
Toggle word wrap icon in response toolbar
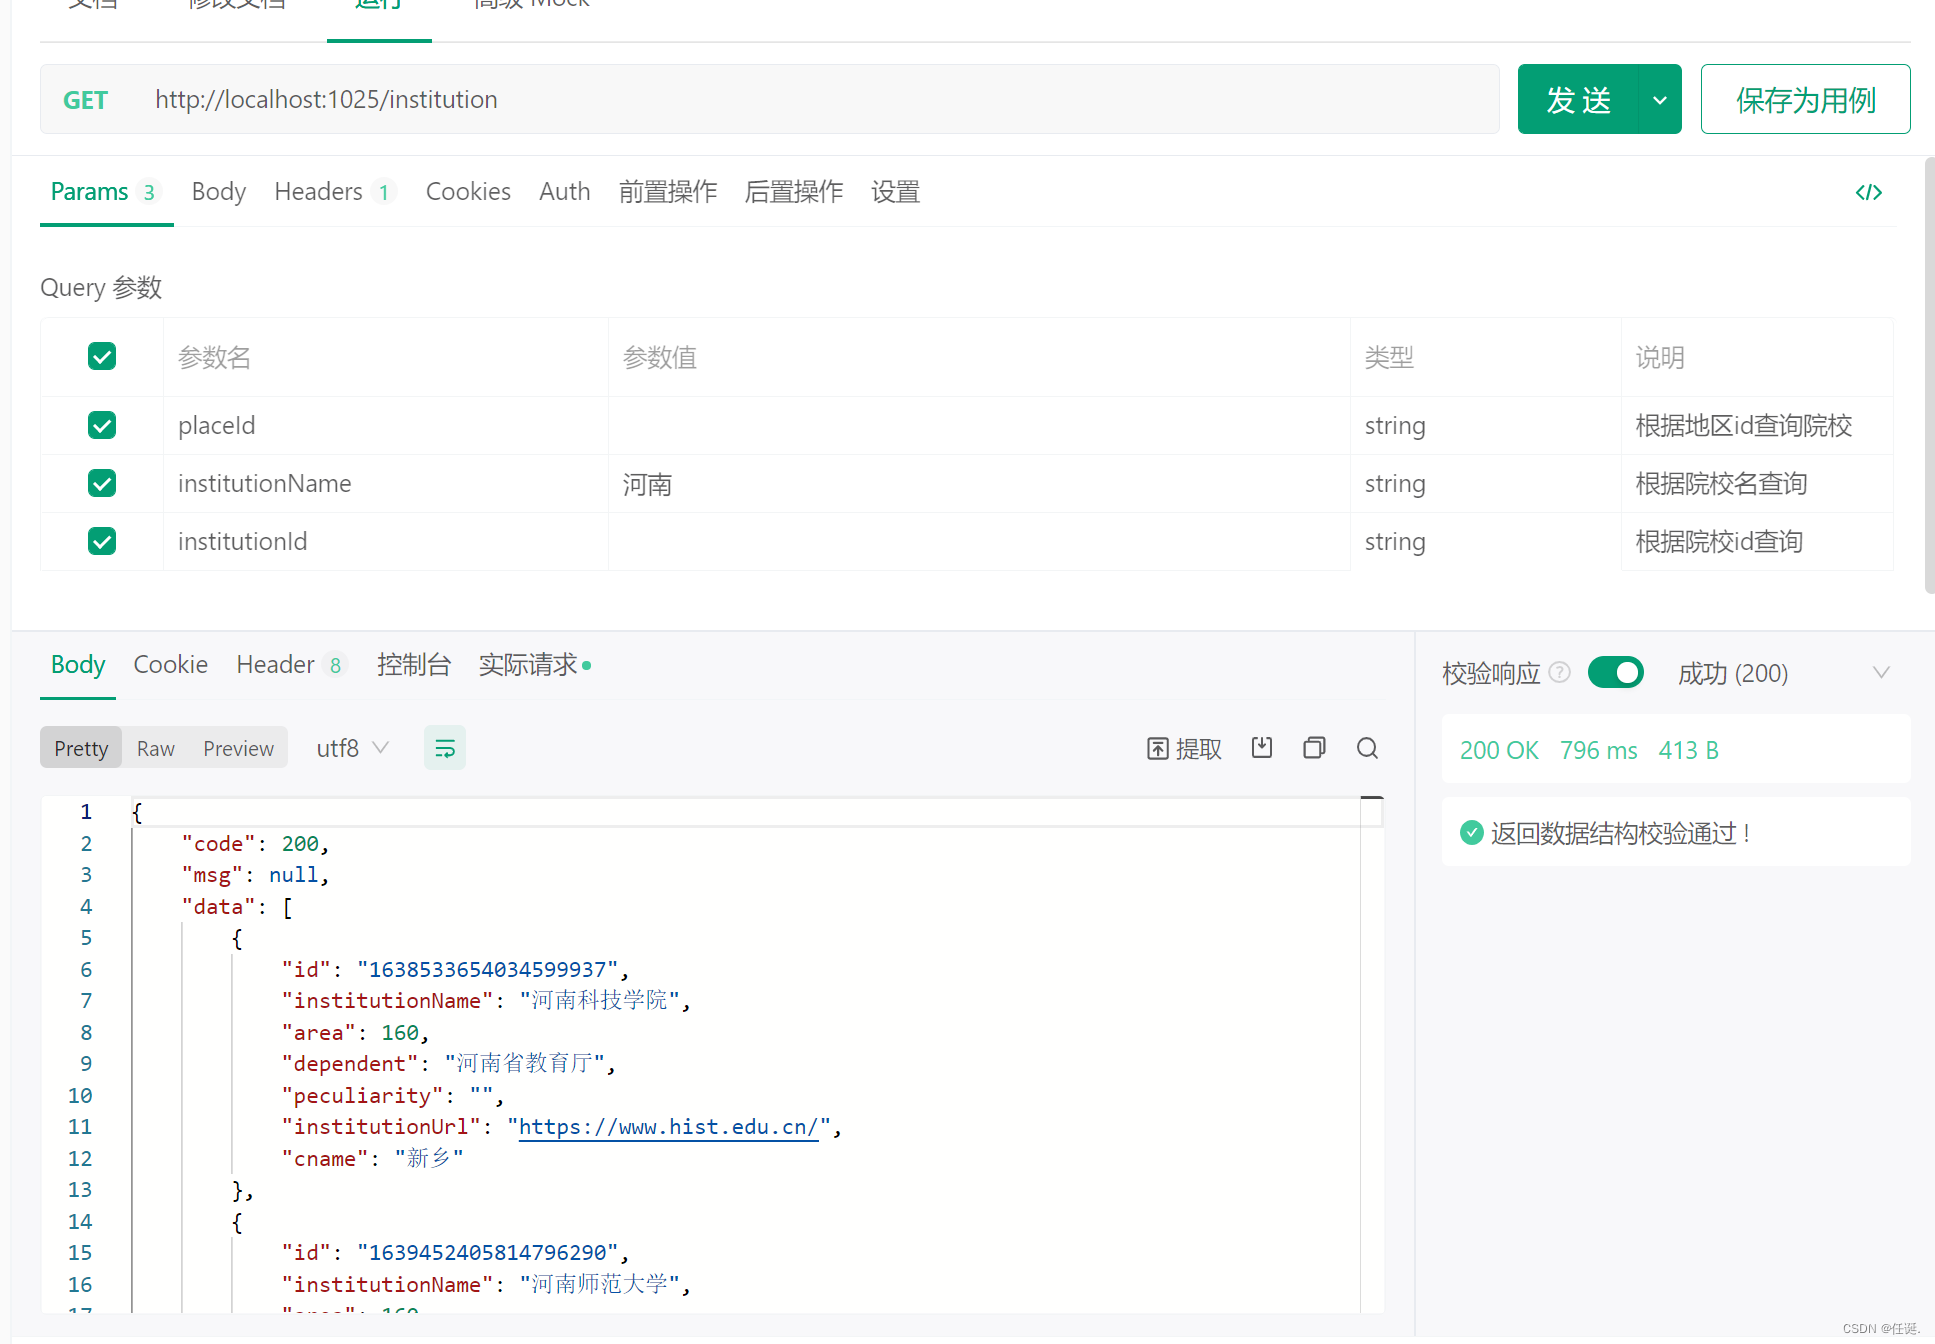(445, 748)
